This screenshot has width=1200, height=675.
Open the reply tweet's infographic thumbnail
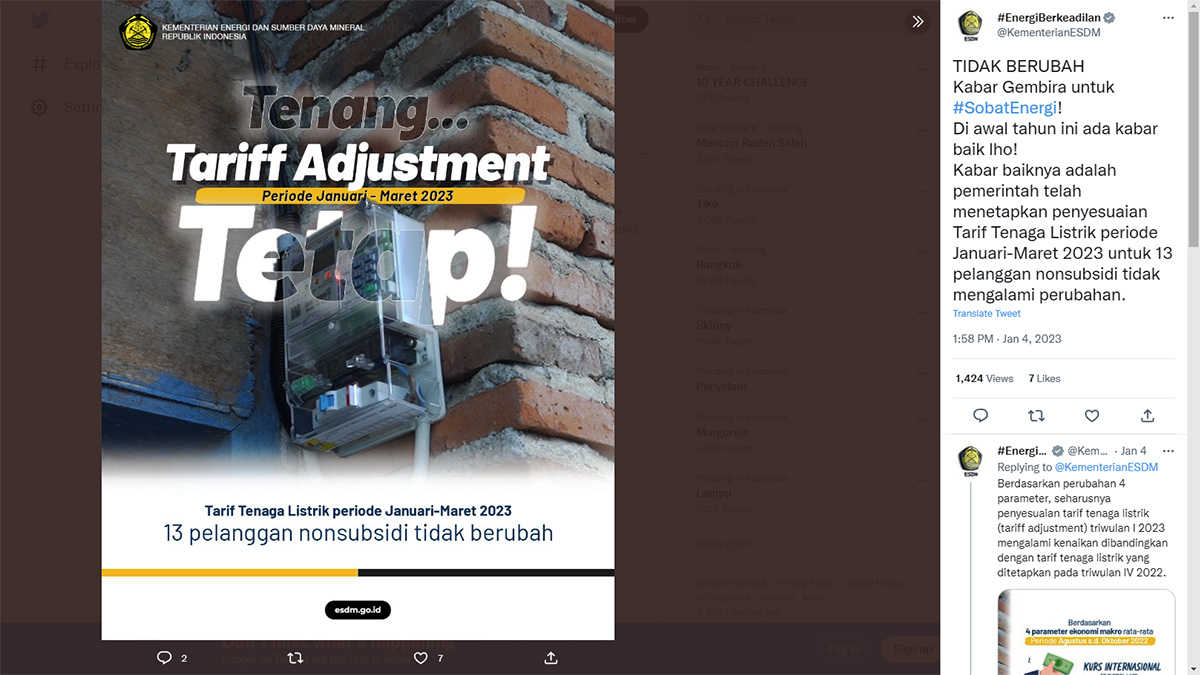[1086, 632]
